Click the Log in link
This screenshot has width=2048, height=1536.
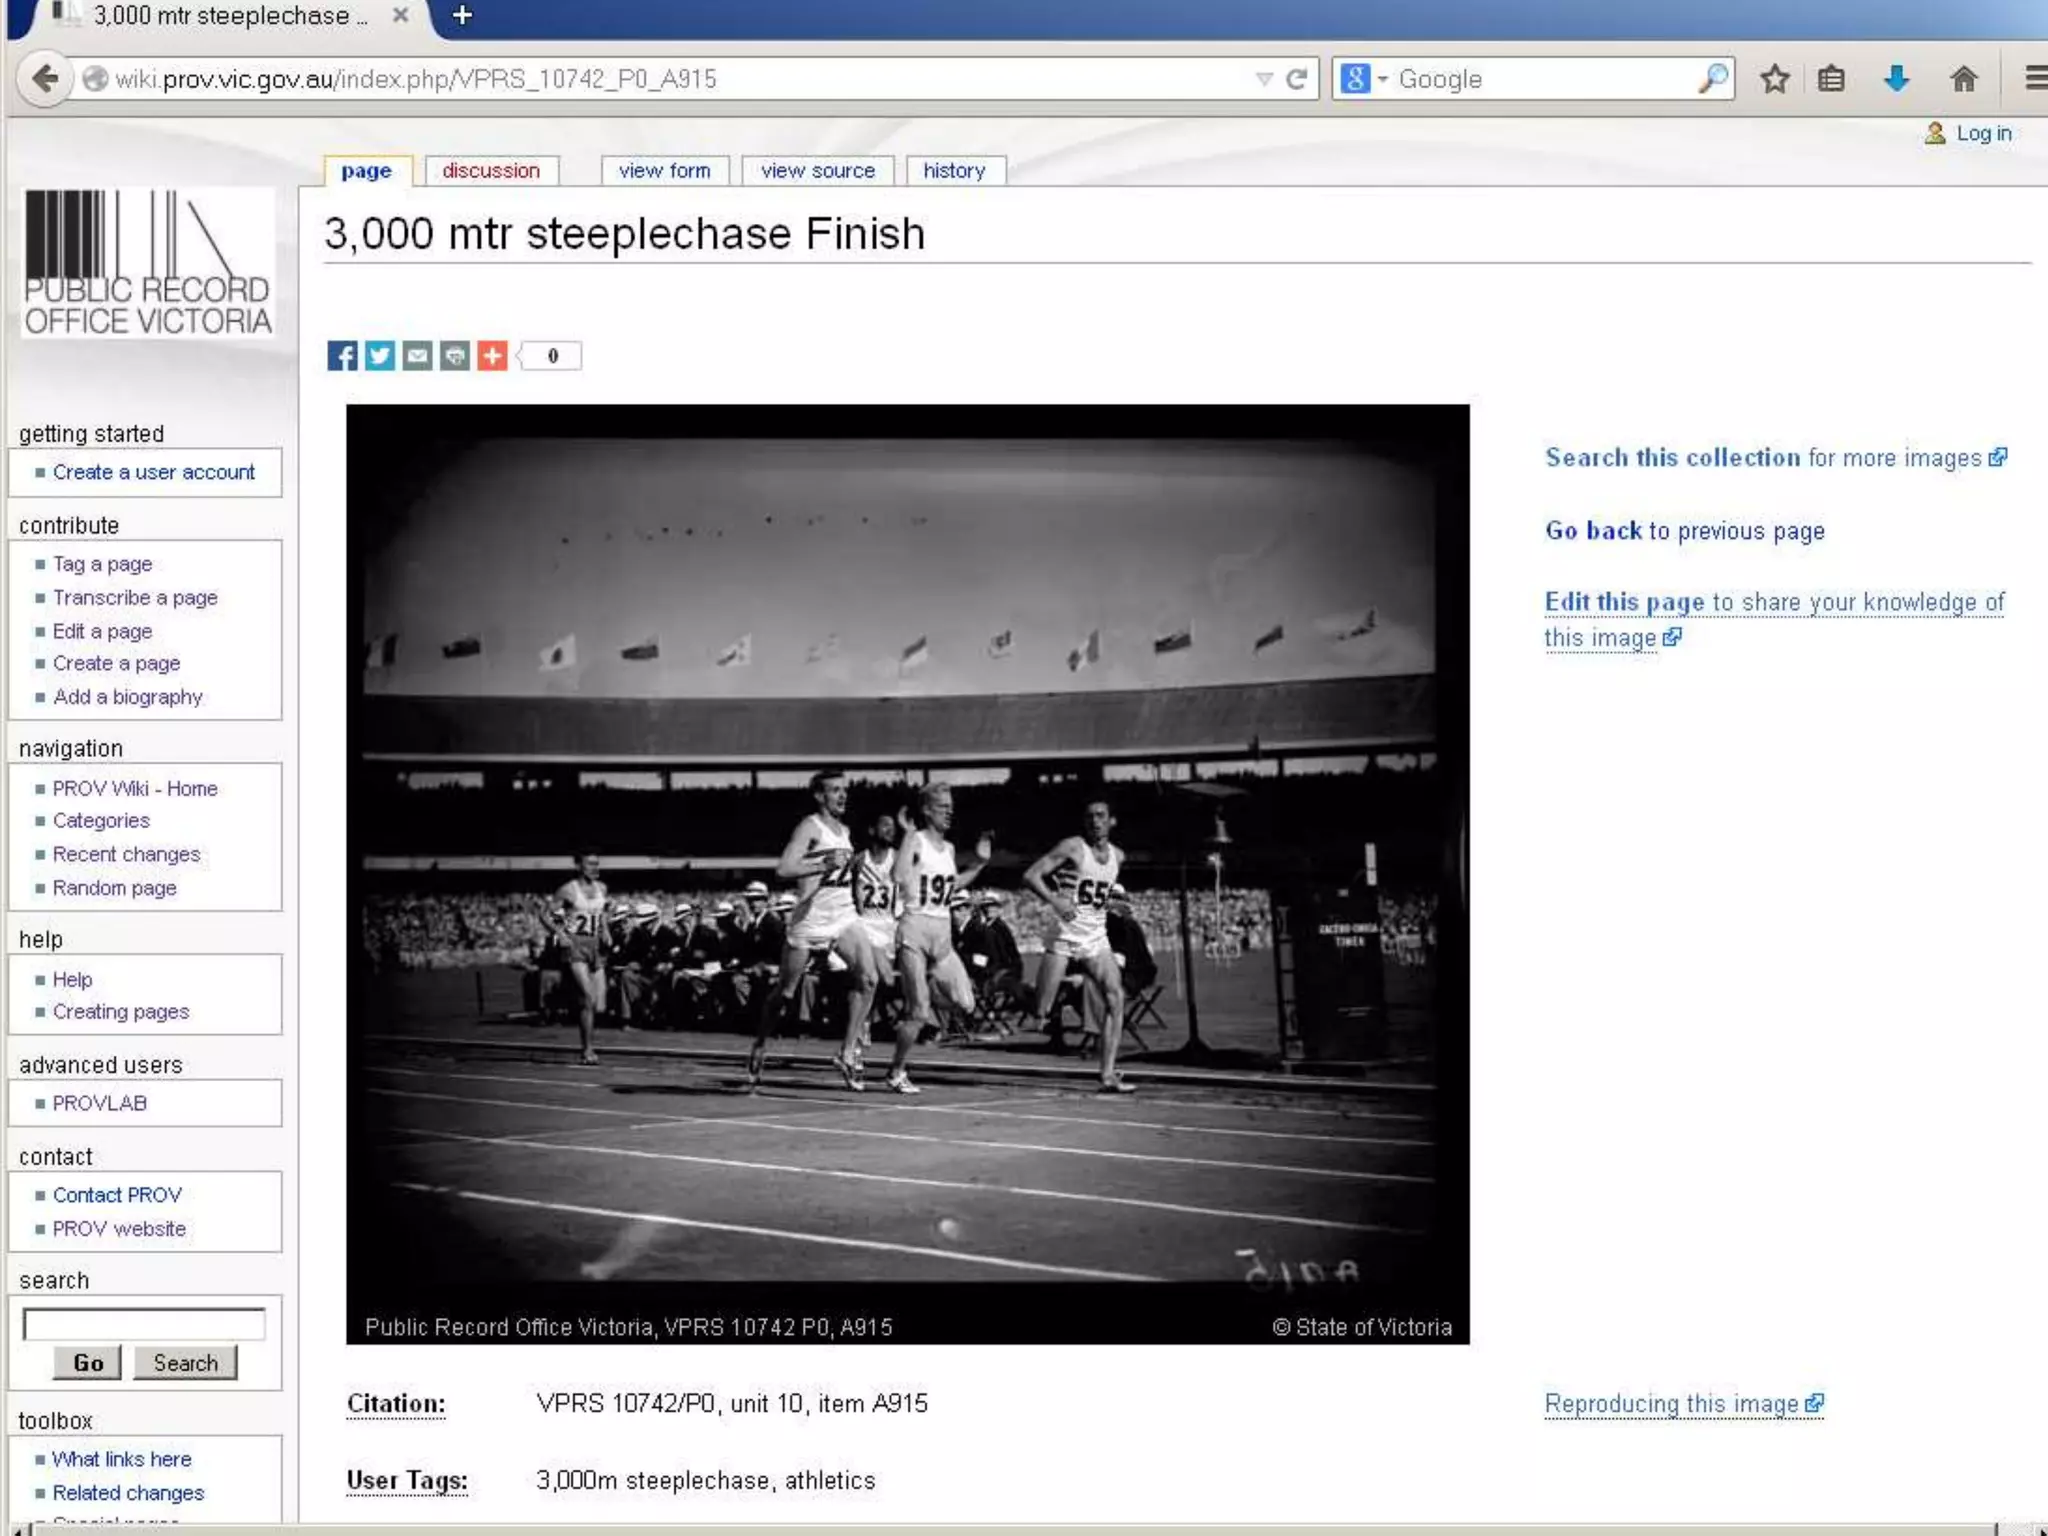pyautogui.click(x=1983, y=133)
